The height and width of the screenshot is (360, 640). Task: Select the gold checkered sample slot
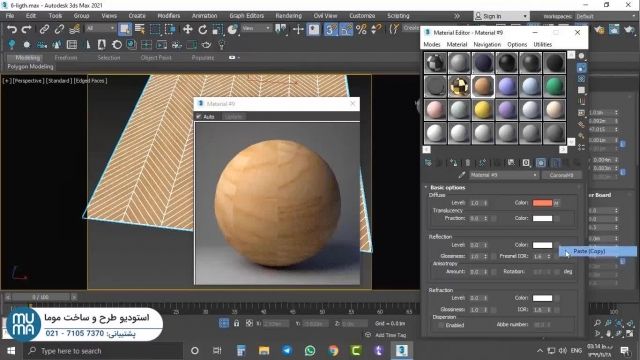(x=459, y=86)
